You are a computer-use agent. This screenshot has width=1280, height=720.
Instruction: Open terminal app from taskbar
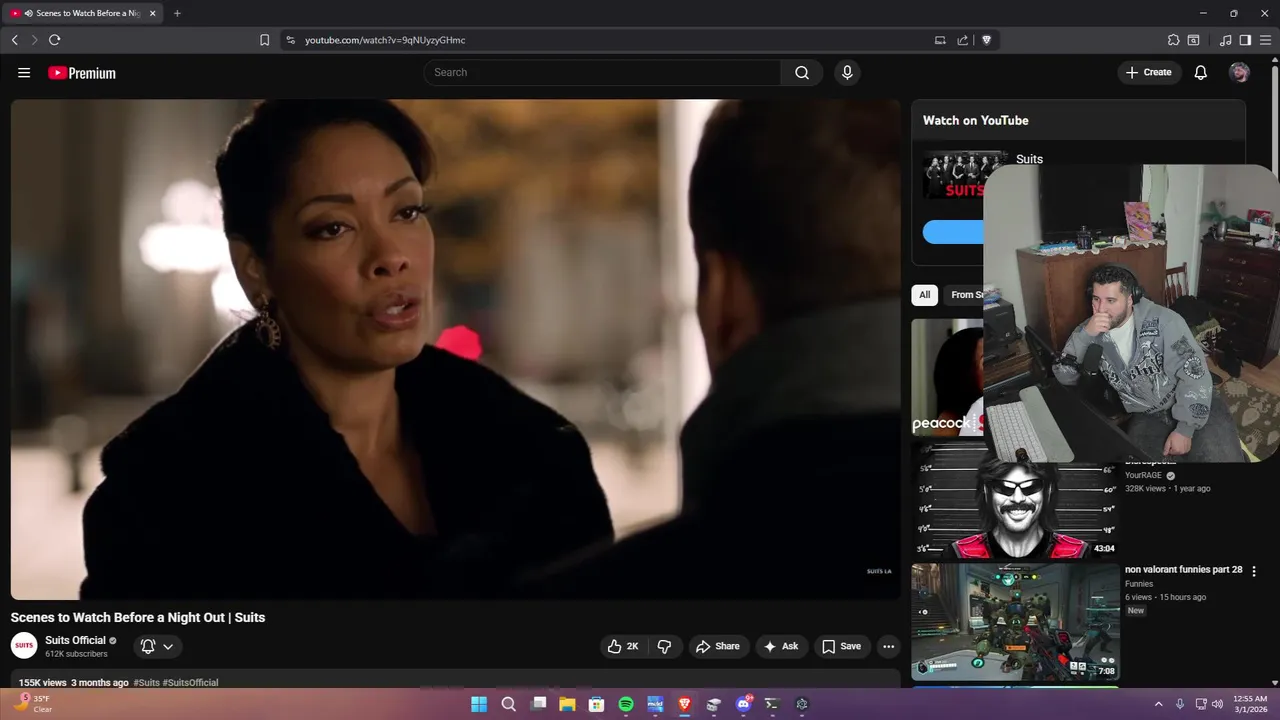[772, 704]
